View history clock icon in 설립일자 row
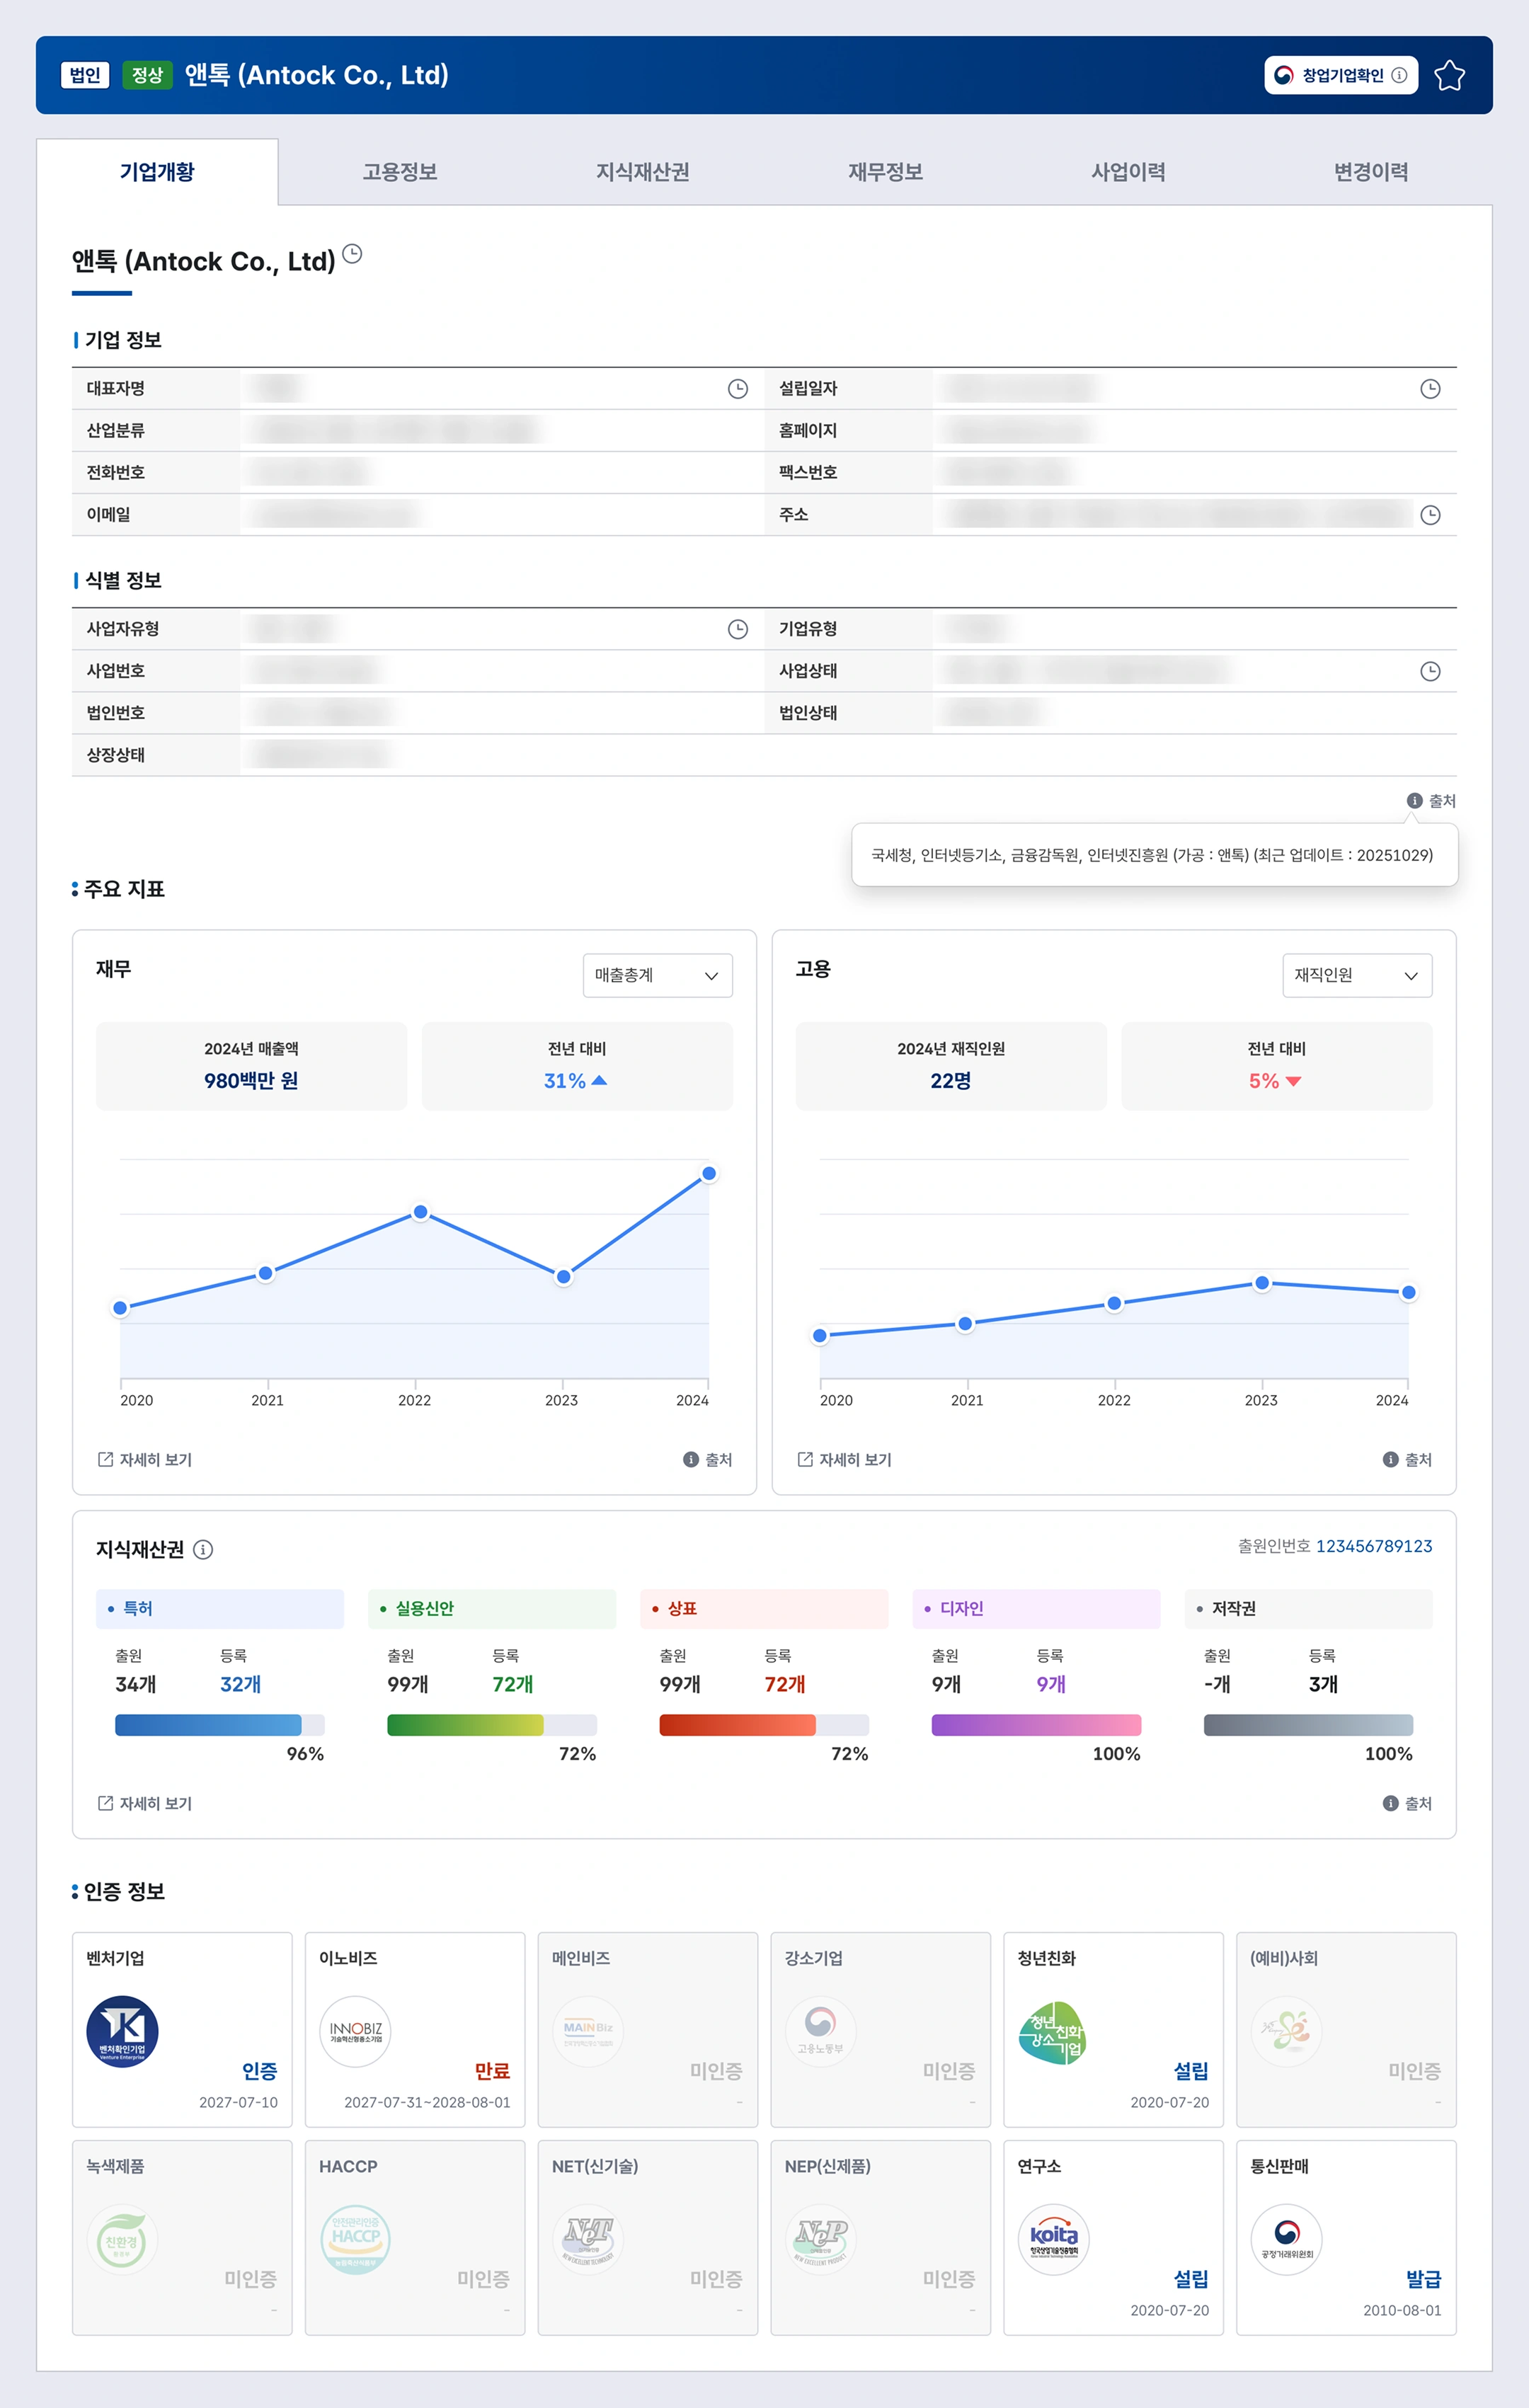Image resolution: width=1529 pixels, height=2408 pixels. 1430,389
